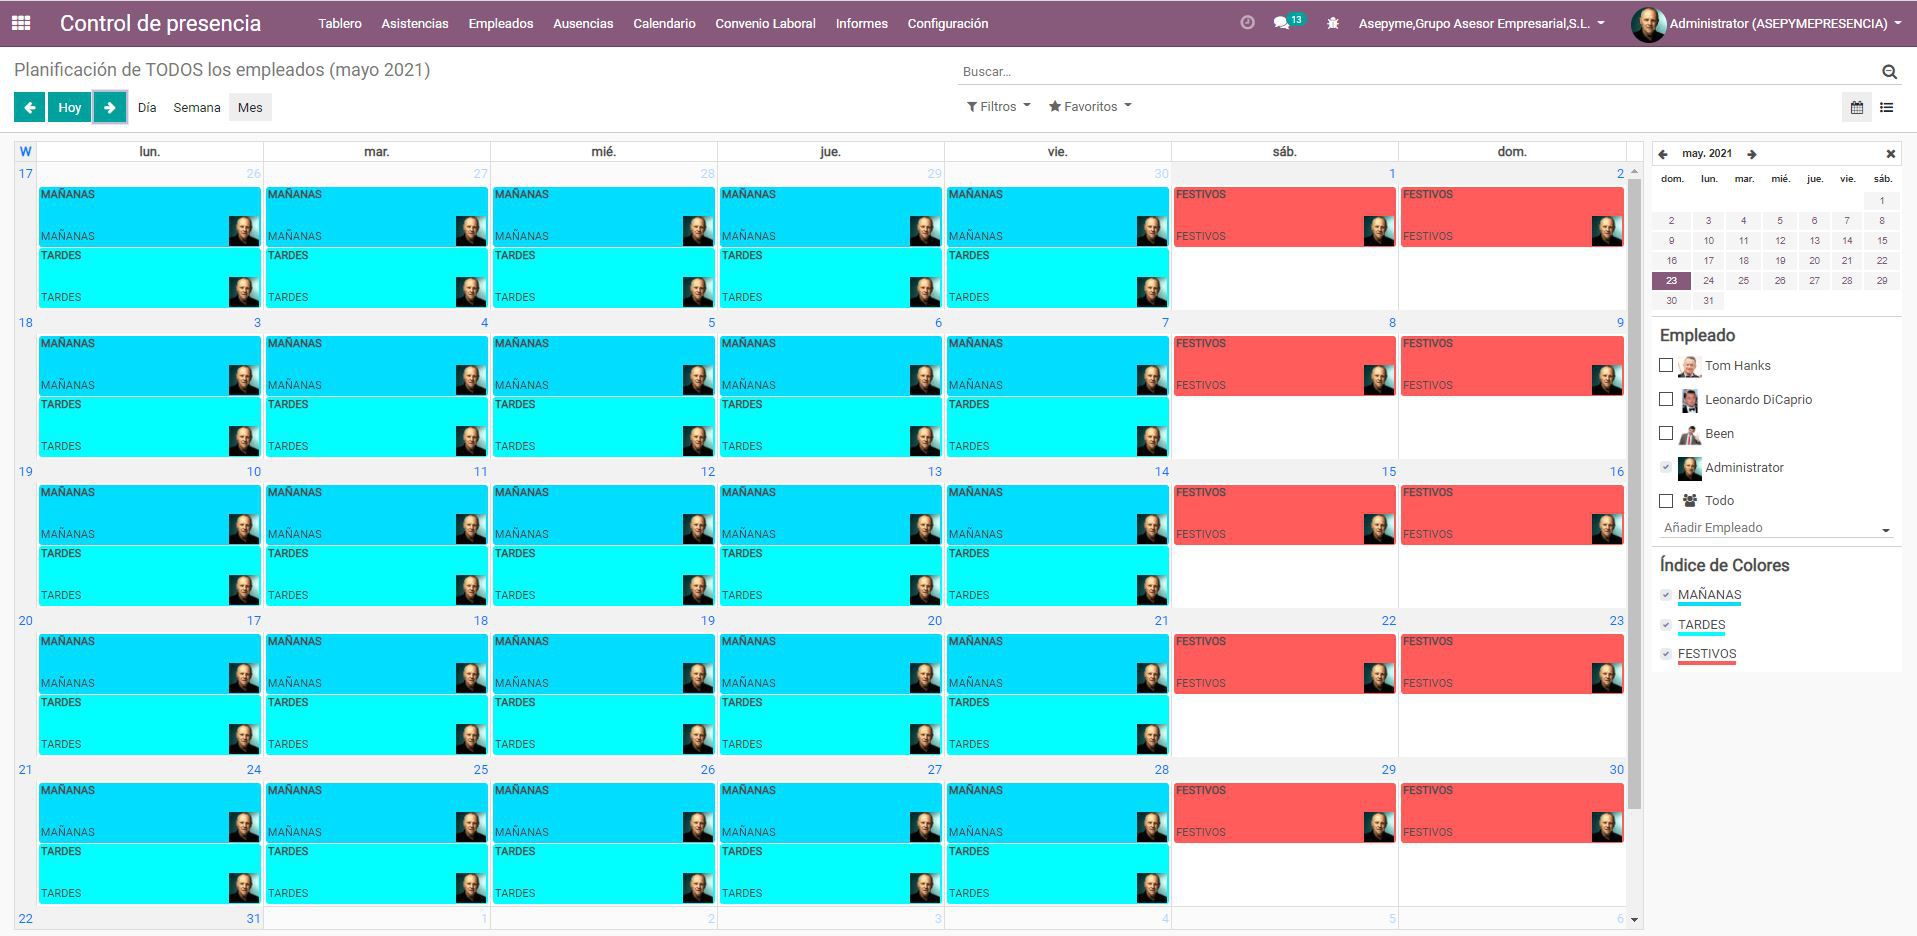
Task: Open the chat messages icon
Action: click(x=1282, y=23)
